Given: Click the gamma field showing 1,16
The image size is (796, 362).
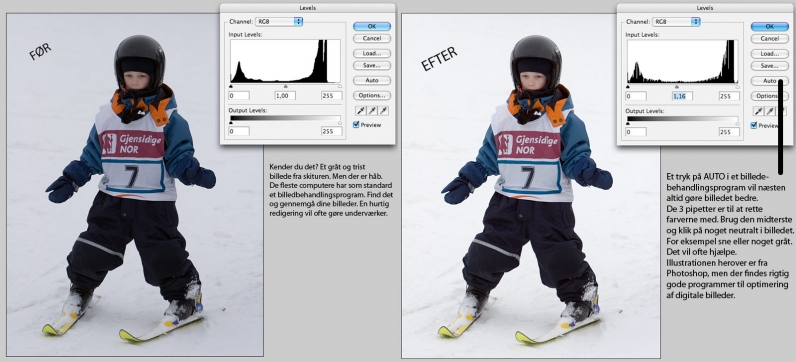Looking at the screenshot, I should [682, 96].
